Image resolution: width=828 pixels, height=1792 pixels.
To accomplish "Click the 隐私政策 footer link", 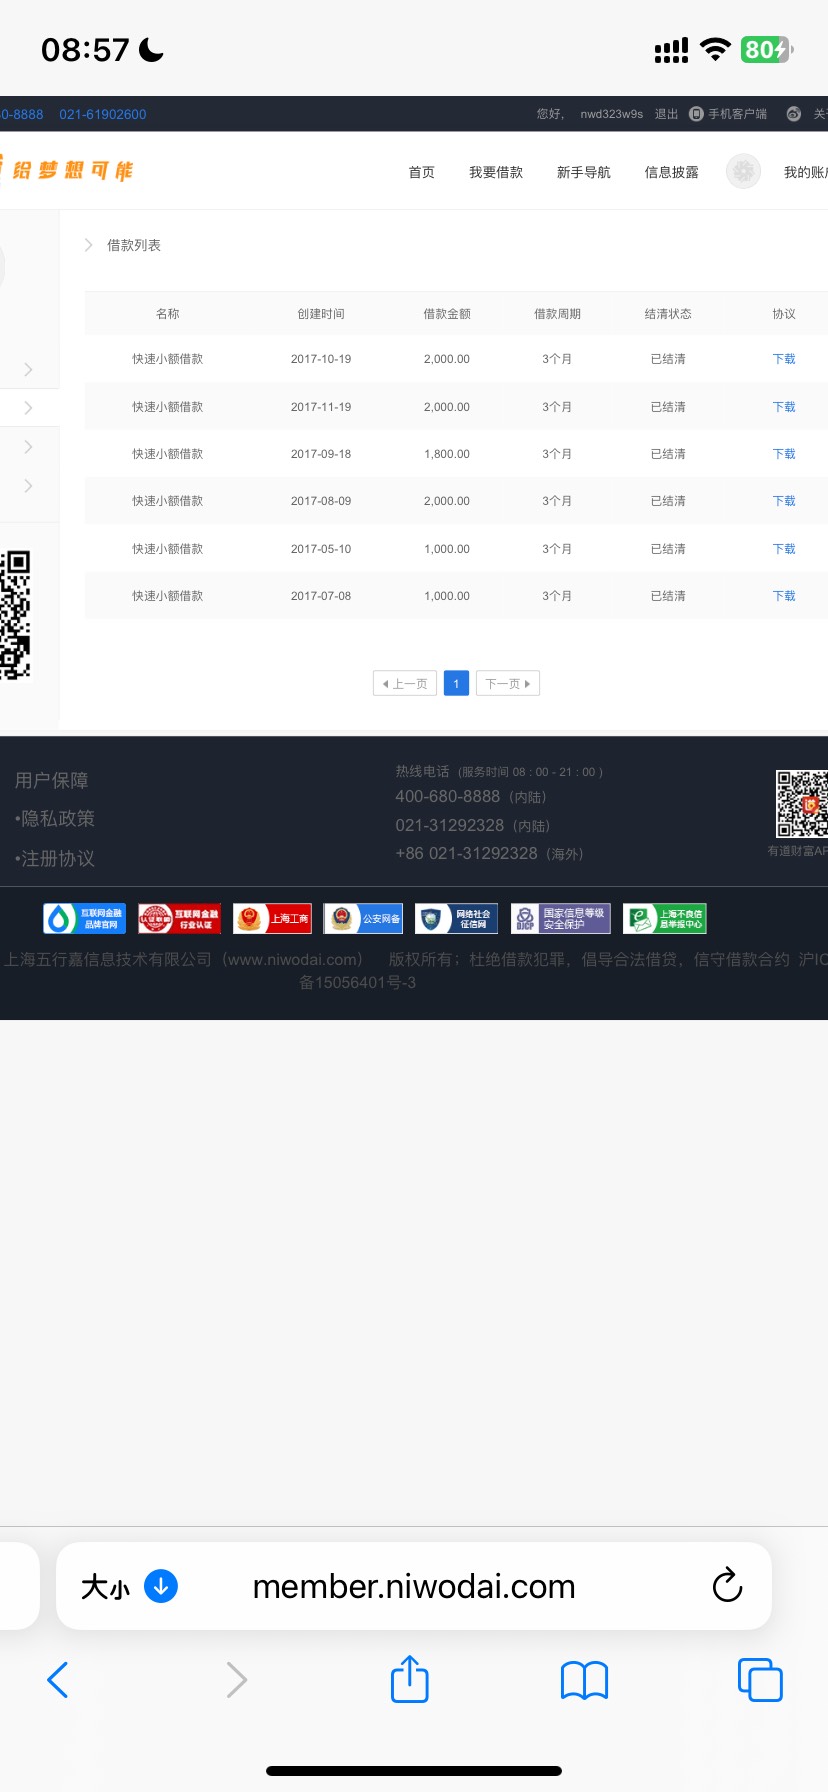I will click(x=55, y=819).
